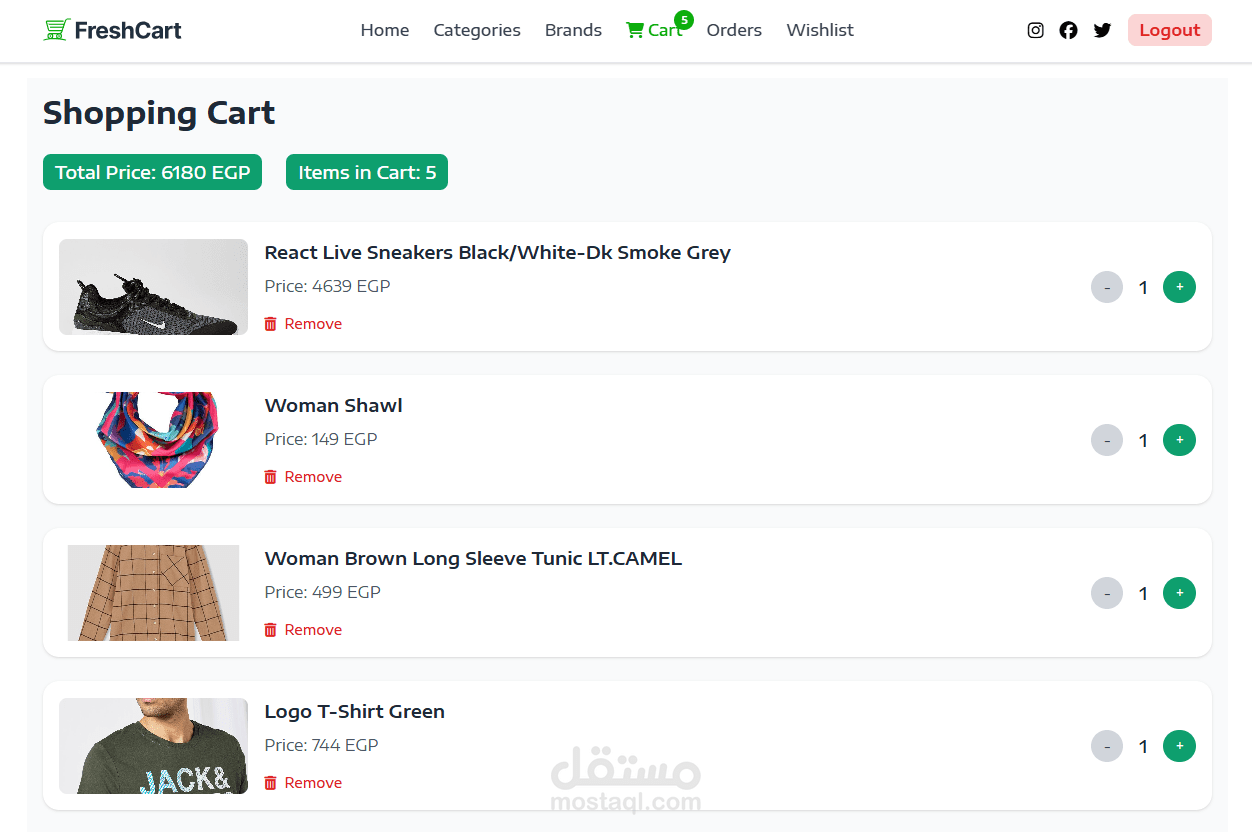
Task: Click the React Live Sneakers product thumbnail
Action: [153, 287]
